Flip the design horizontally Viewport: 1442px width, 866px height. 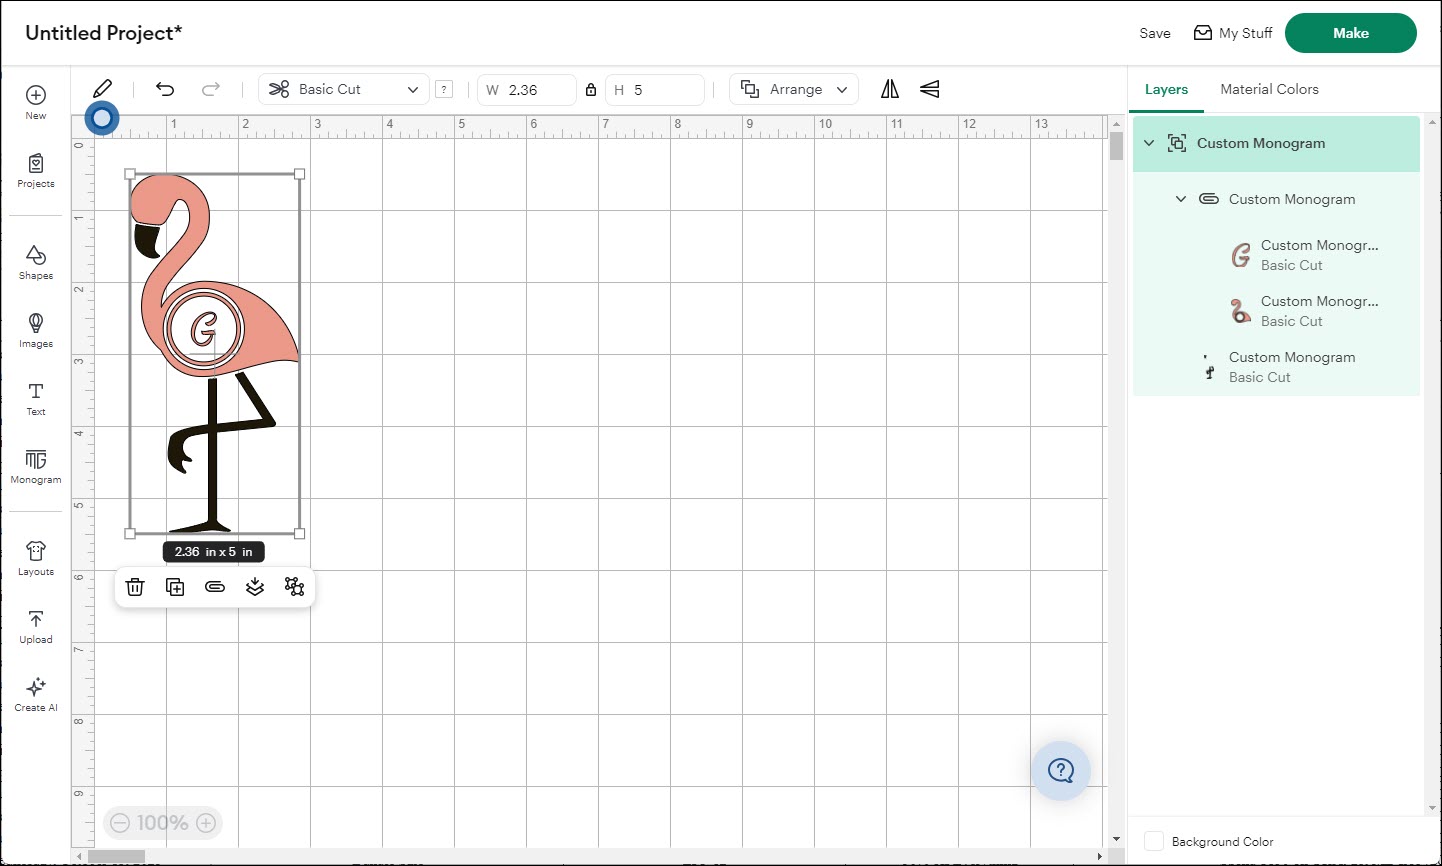coord(890,89)
